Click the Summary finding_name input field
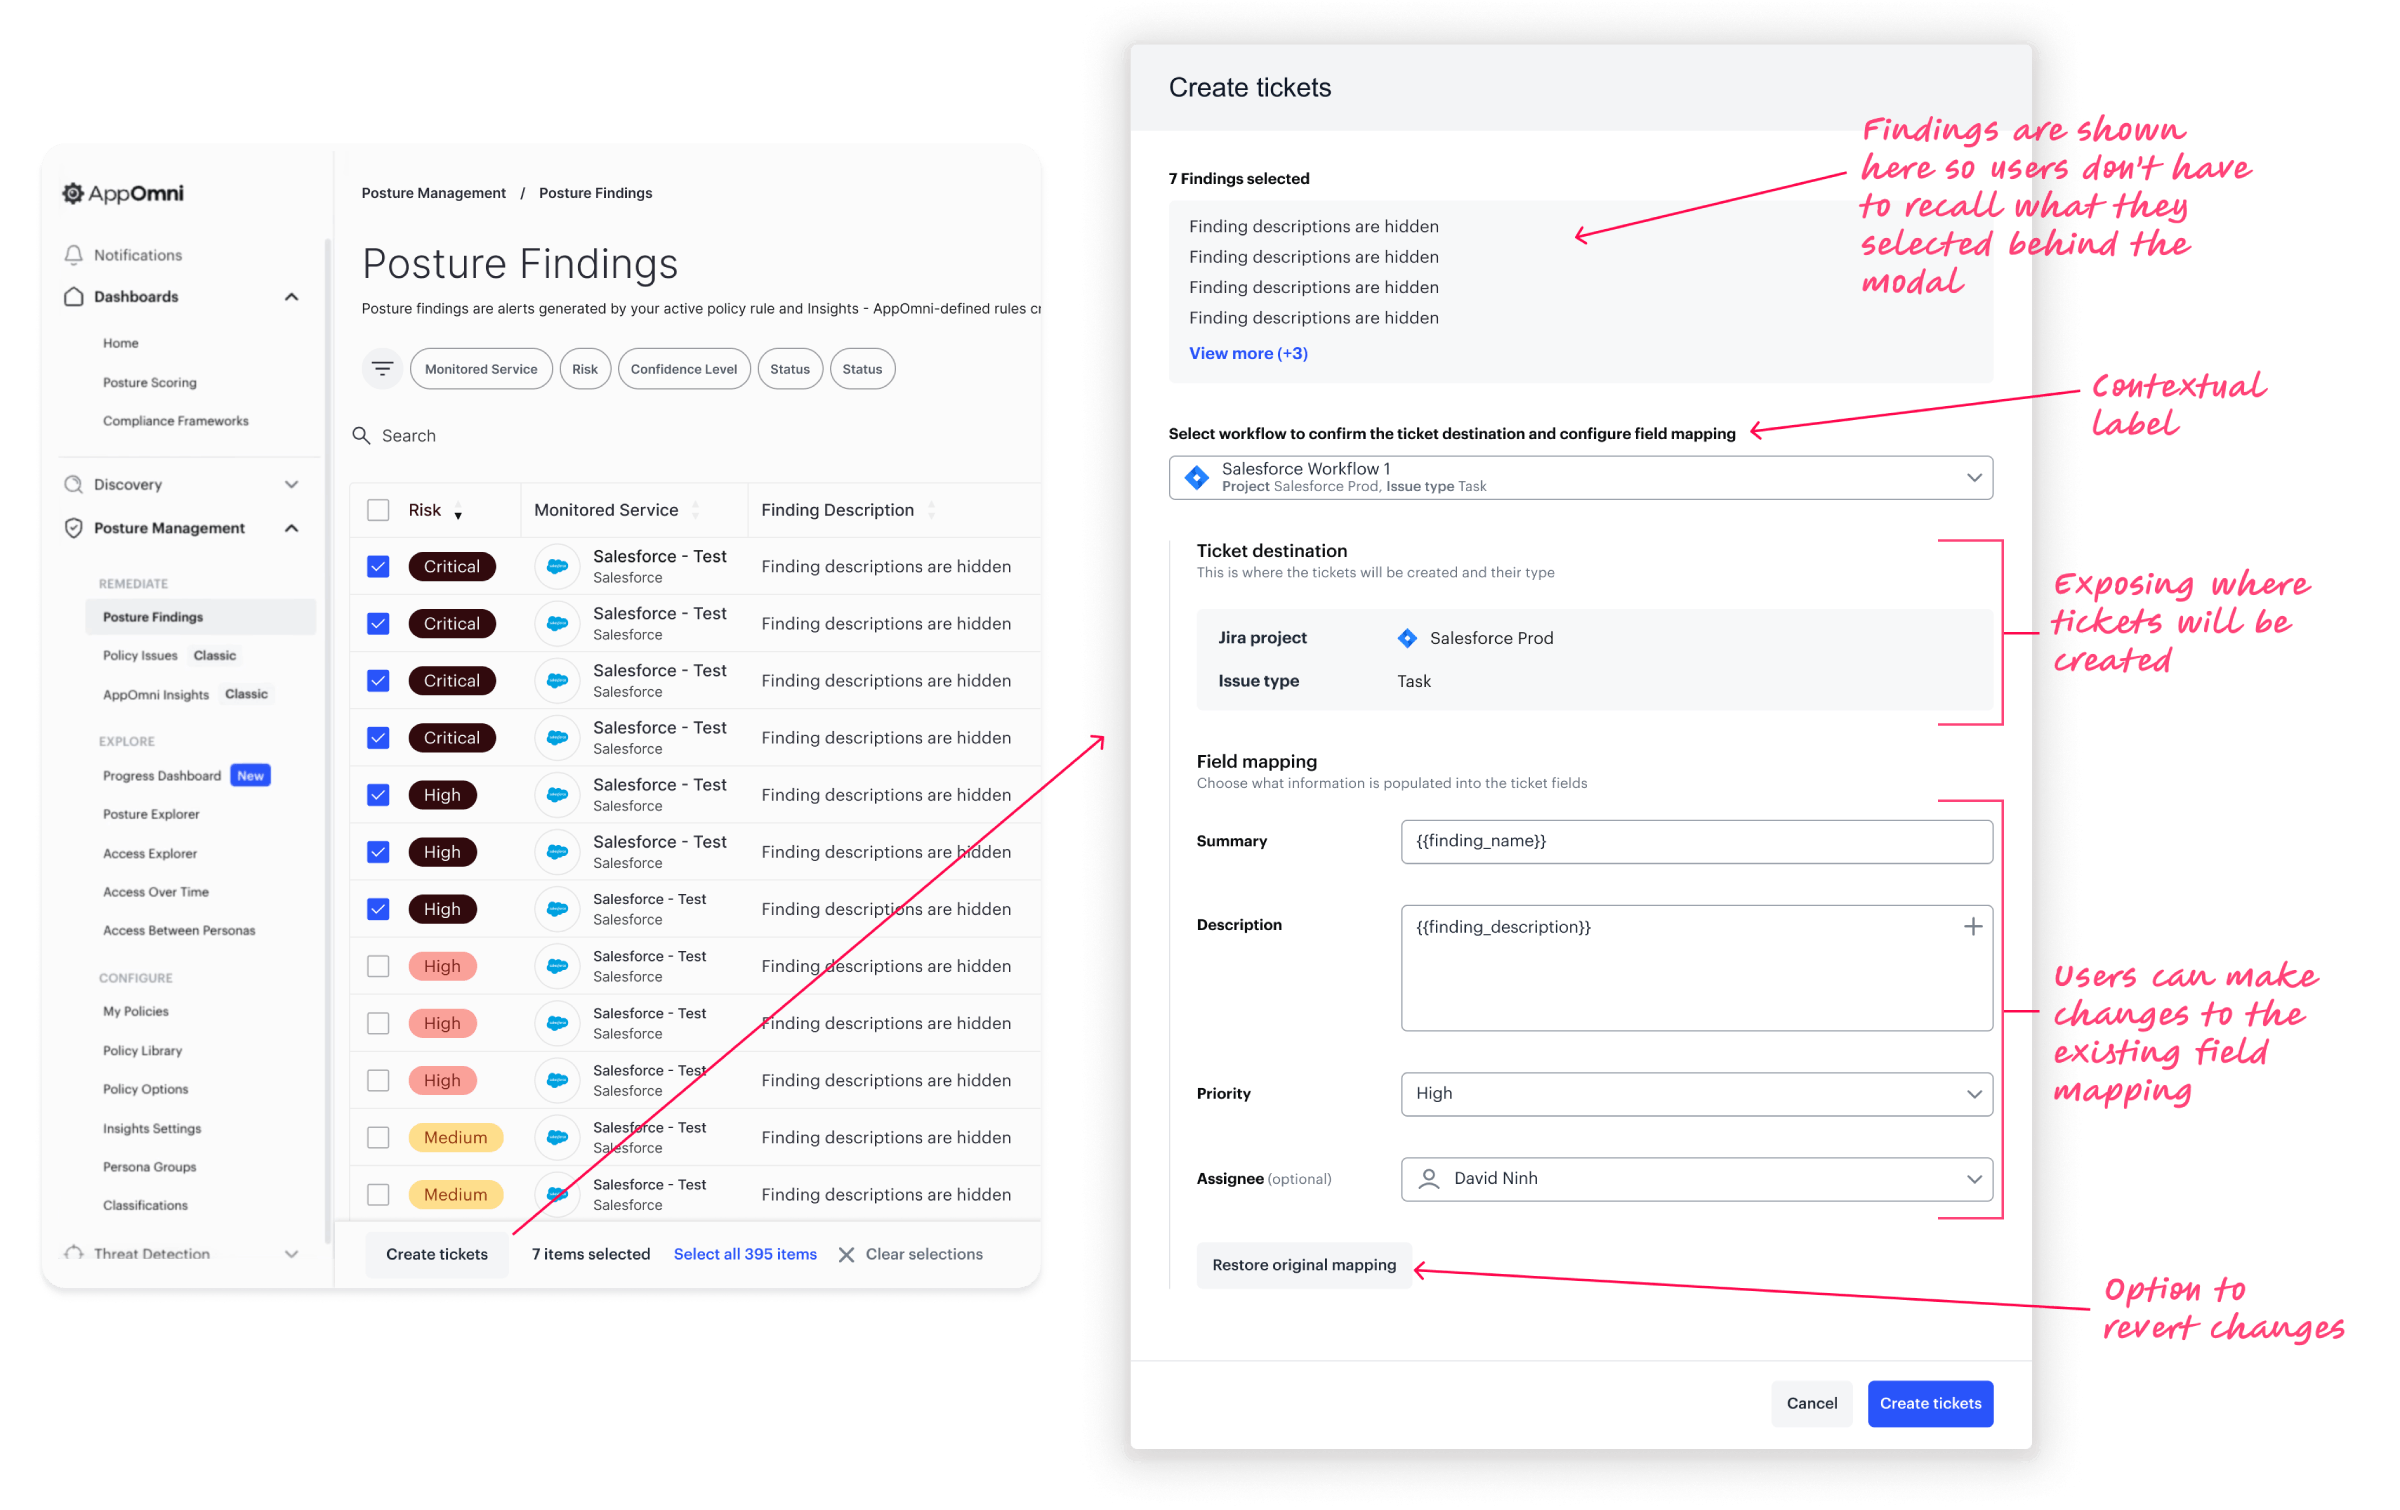This screenshot has width=2400, height=1510. [1696, 842]
